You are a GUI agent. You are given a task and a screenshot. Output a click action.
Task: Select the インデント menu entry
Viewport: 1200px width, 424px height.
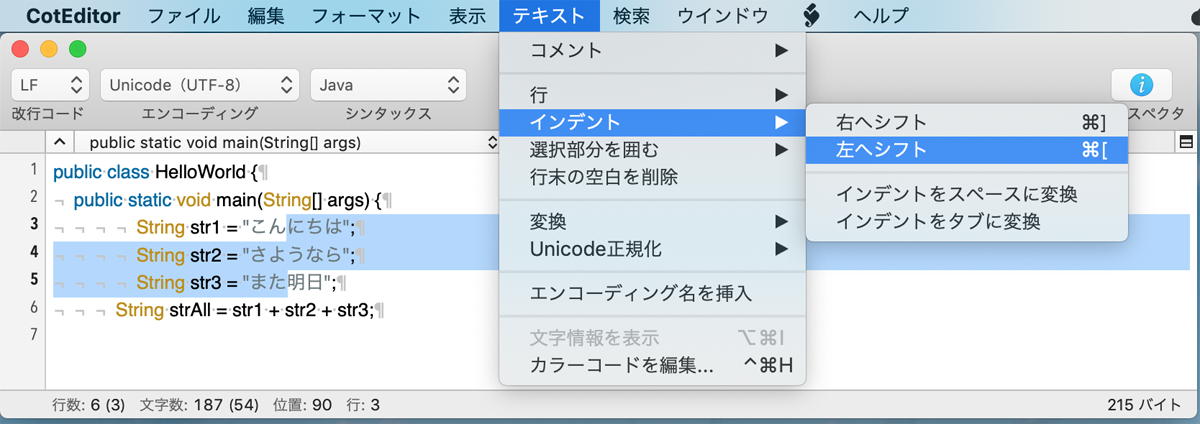(x=652, y=123)
